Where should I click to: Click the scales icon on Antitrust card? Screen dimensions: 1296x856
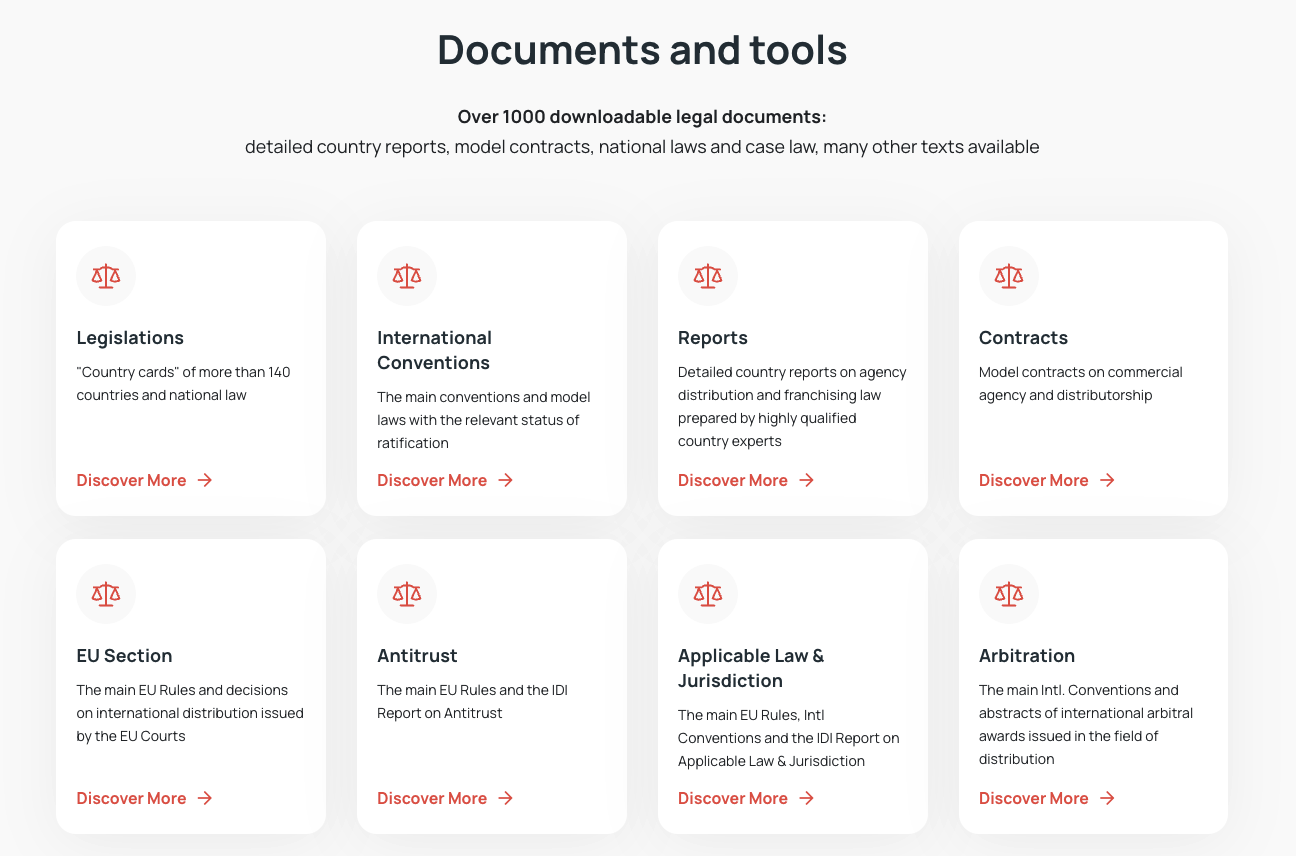tap(407, 594)
